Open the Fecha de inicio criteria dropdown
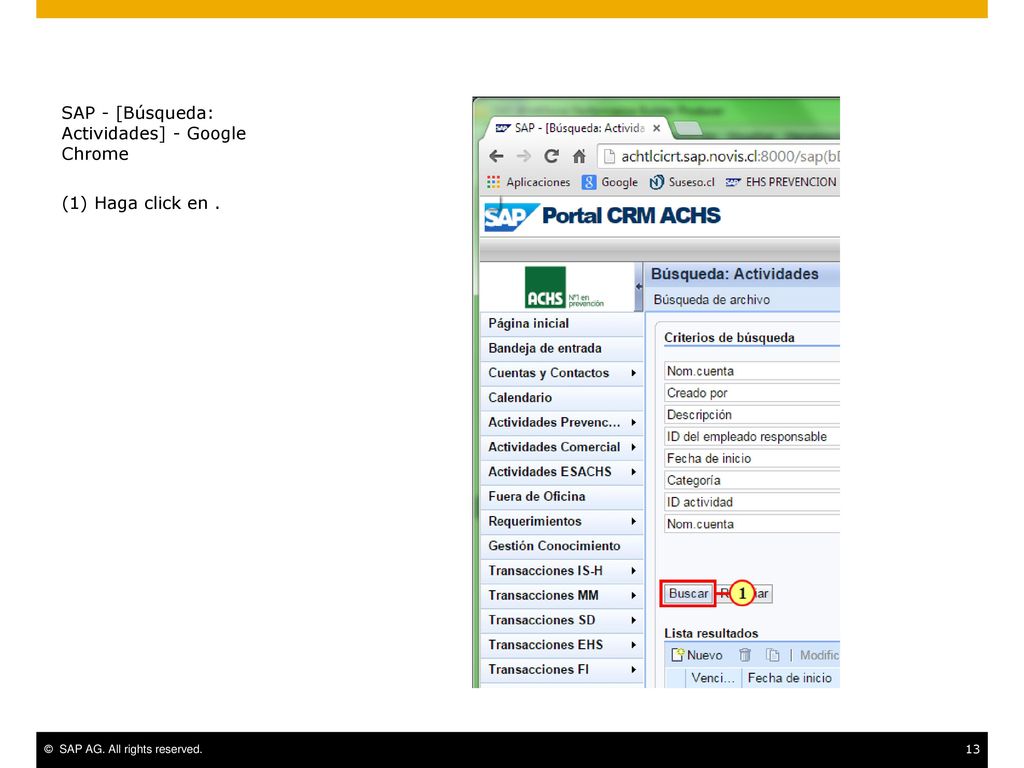 pos(752,458)
